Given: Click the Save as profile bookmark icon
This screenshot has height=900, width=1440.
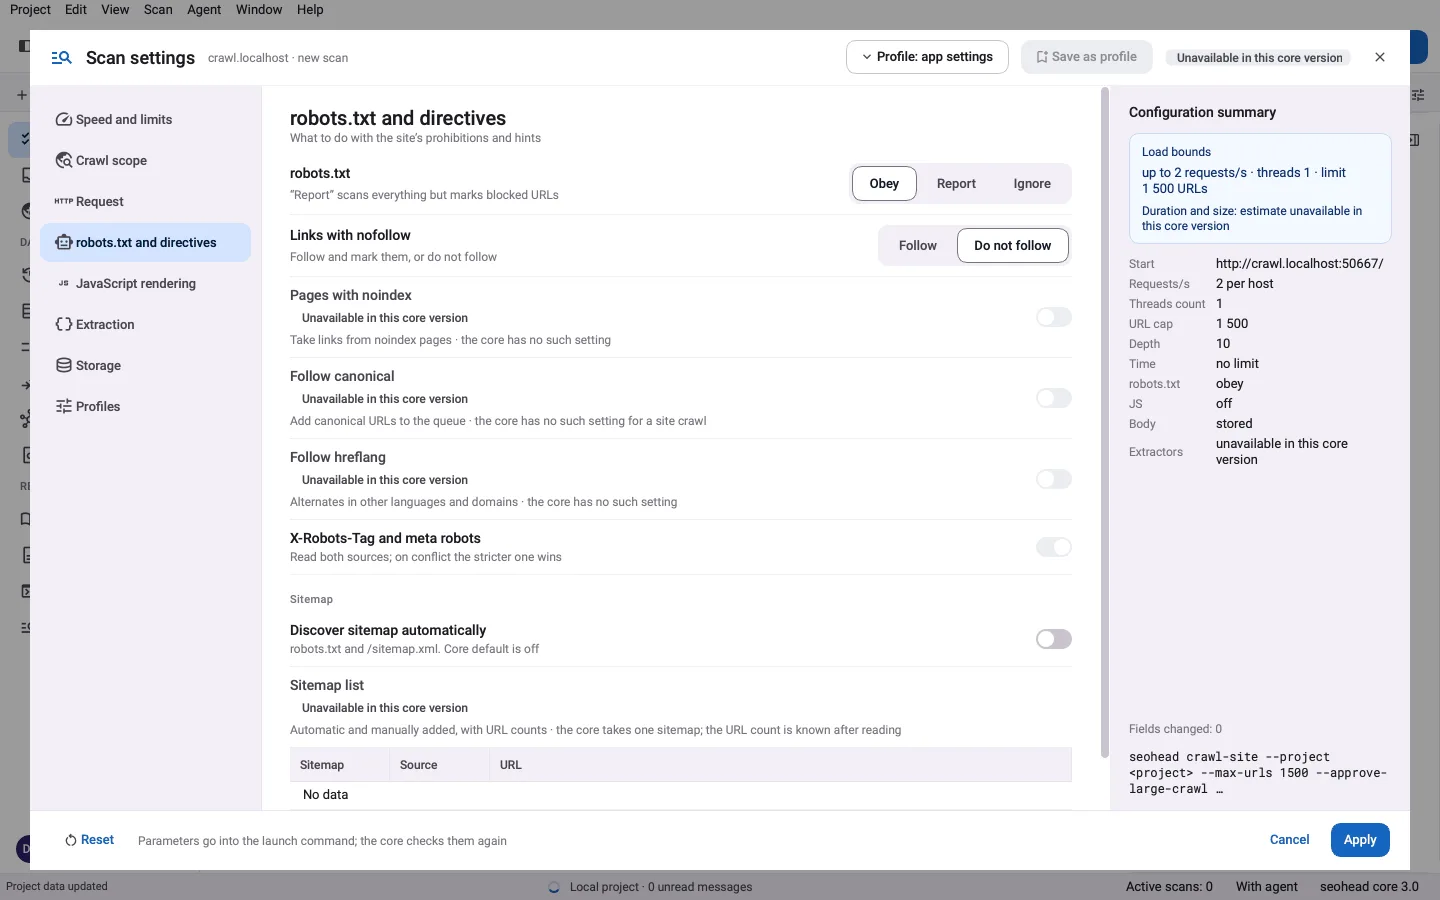Looking at the screenshot, I should pyautogui.click(x=1042, y=58).
